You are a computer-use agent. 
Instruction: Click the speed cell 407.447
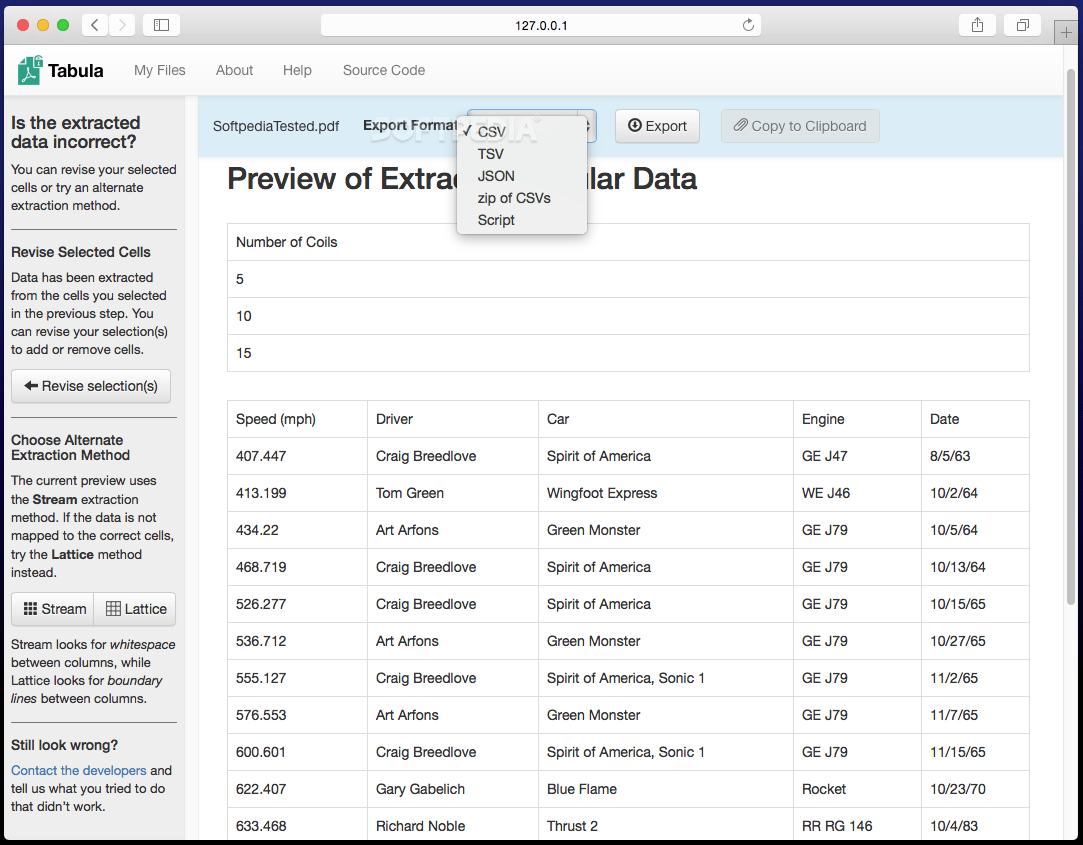click(x=298, y=457)
